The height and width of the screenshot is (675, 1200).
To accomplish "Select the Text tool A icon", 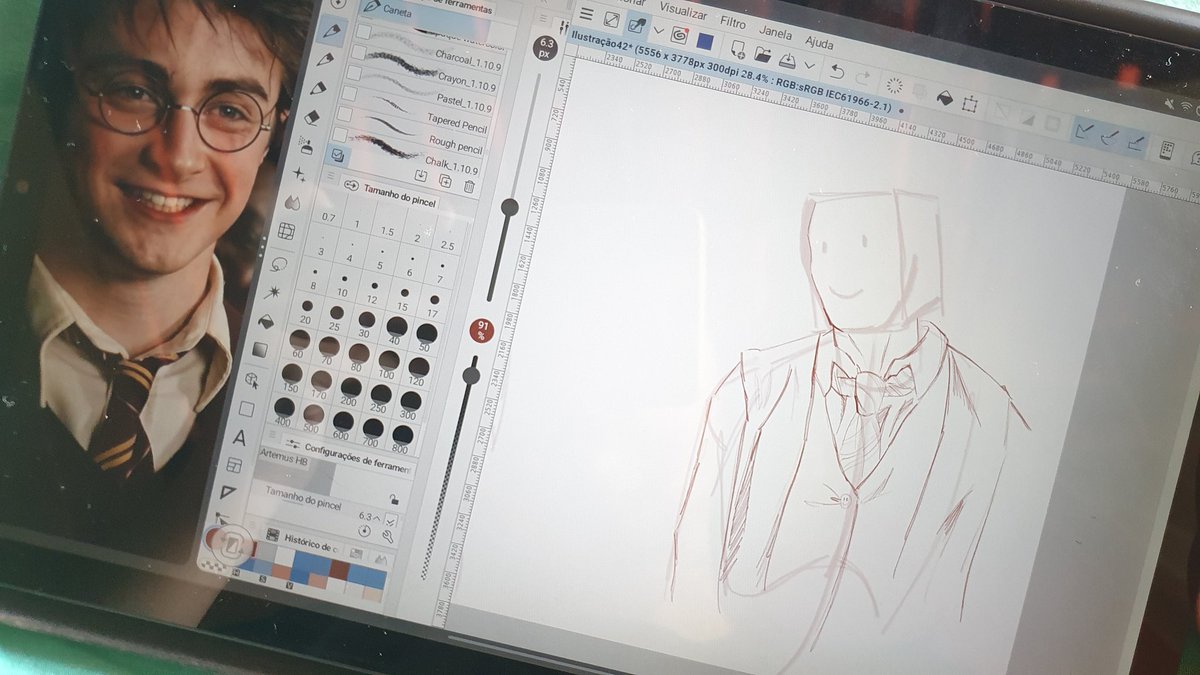I will (x=240, y=438).
